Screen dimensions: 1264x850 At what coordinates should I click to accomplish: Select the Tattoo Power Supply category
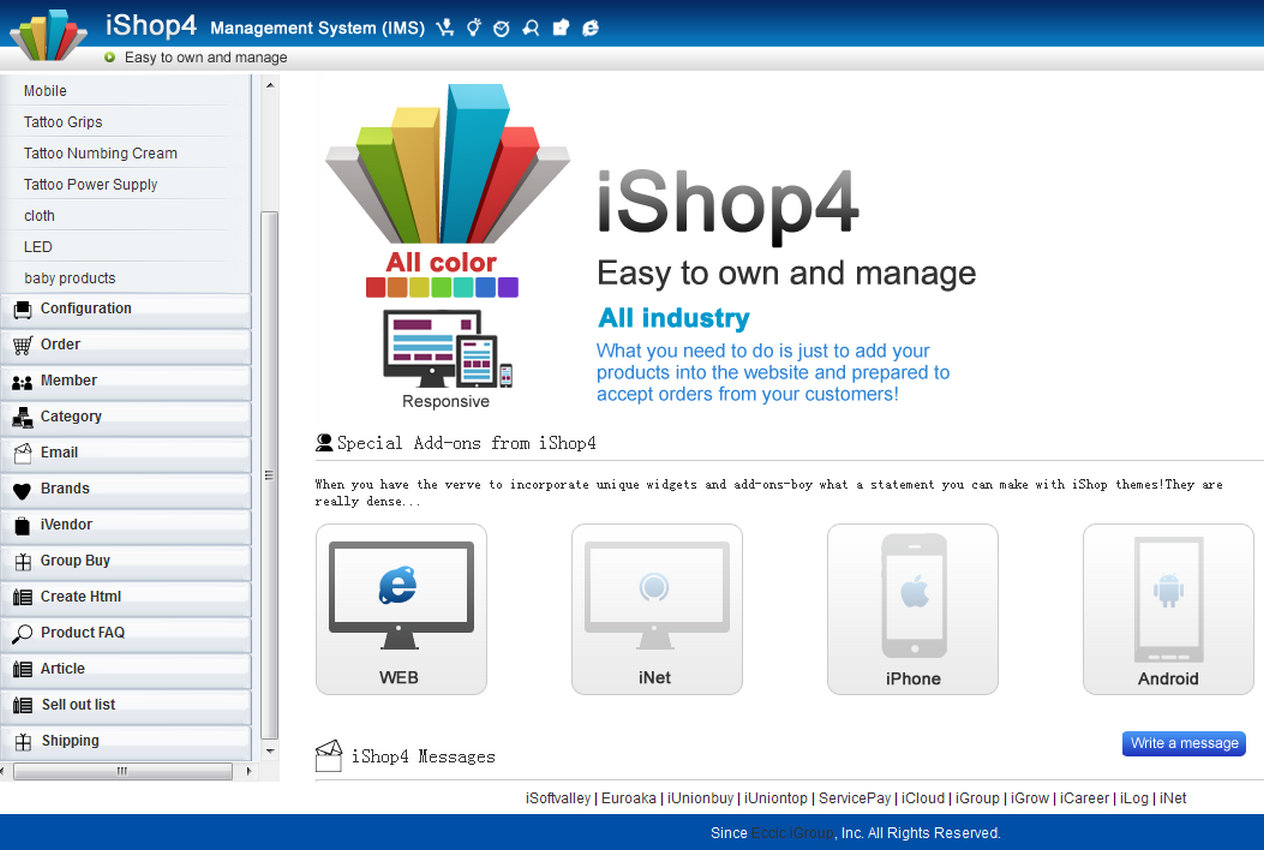click(90, 184)
